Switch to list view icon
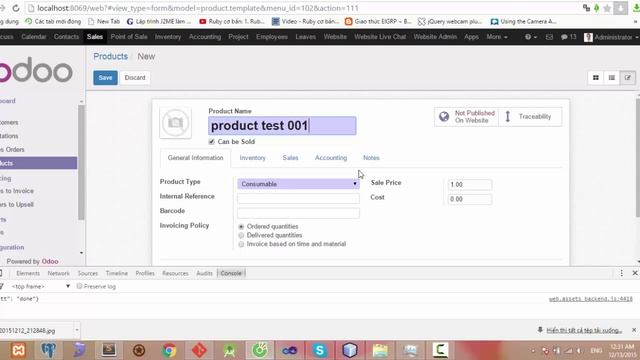The width and height of the screenshot is (640, 360). click(x=611, y=78)
